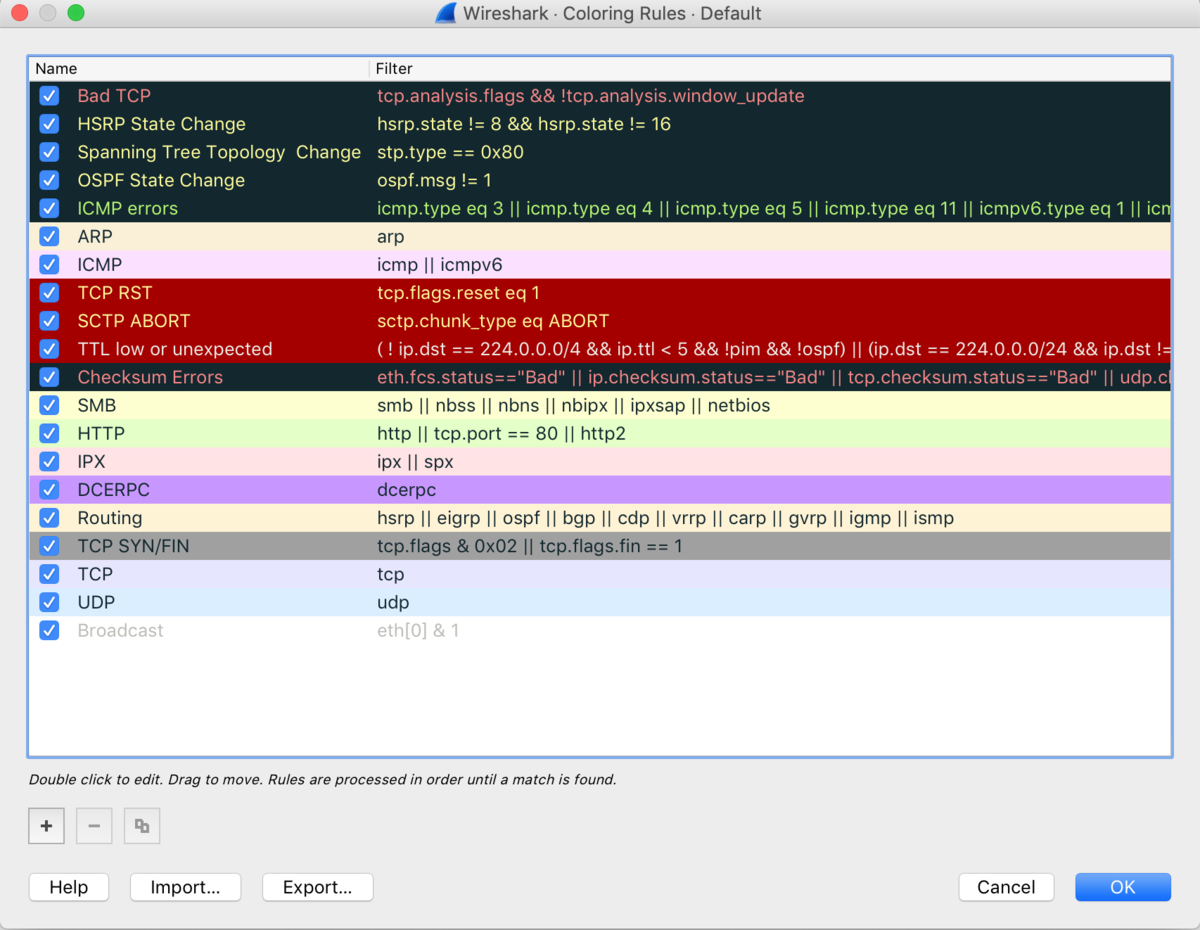
Task: Toggle the Broadcast rule checkbox
Action: 49,630
